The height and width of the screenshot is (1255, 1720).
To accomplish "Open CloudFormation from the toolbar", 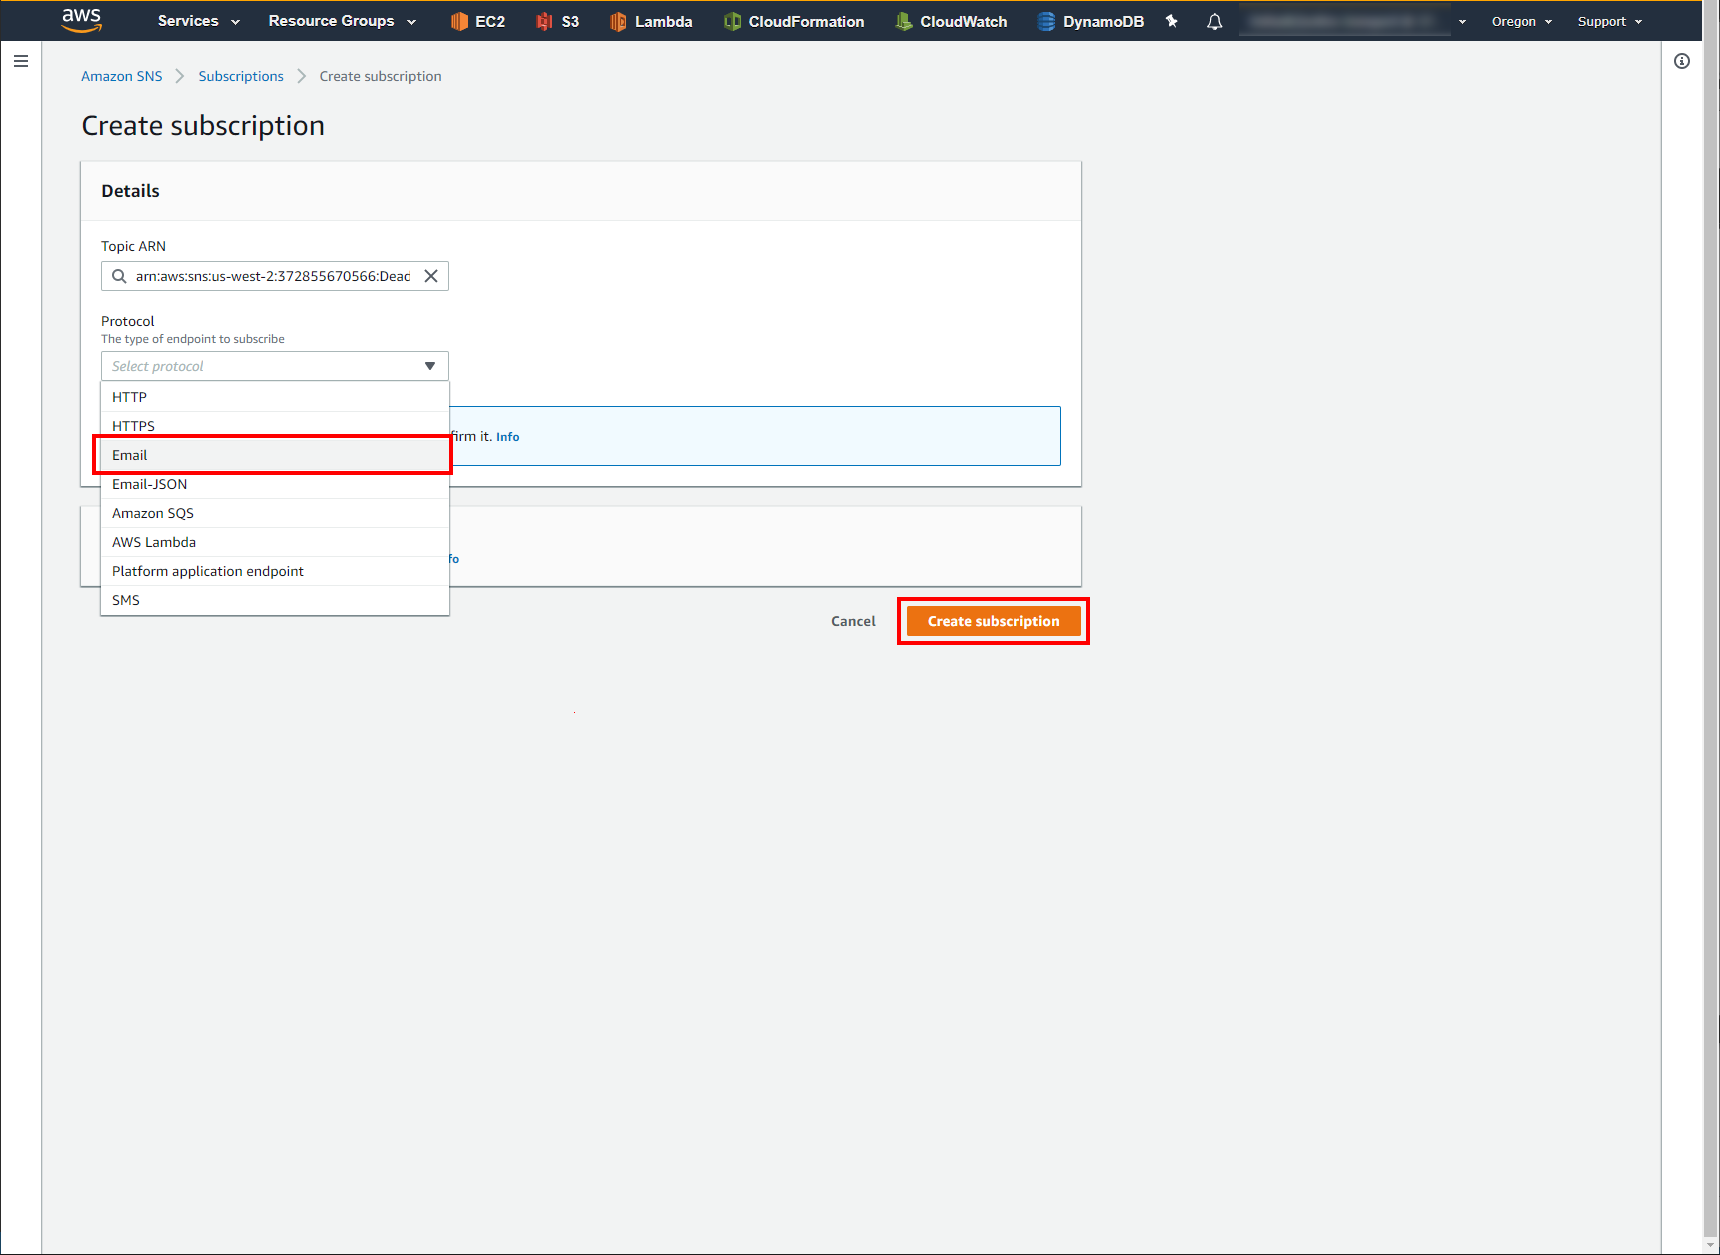I will pyautogui.click(x=794, y=21).
